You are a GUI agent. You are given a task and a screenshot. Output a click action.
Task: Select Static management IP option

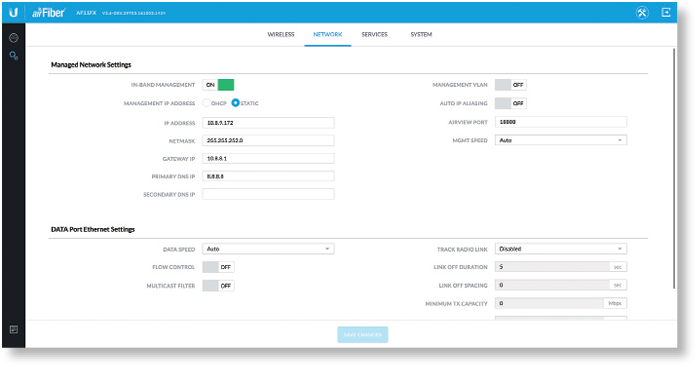click(235, 103)
